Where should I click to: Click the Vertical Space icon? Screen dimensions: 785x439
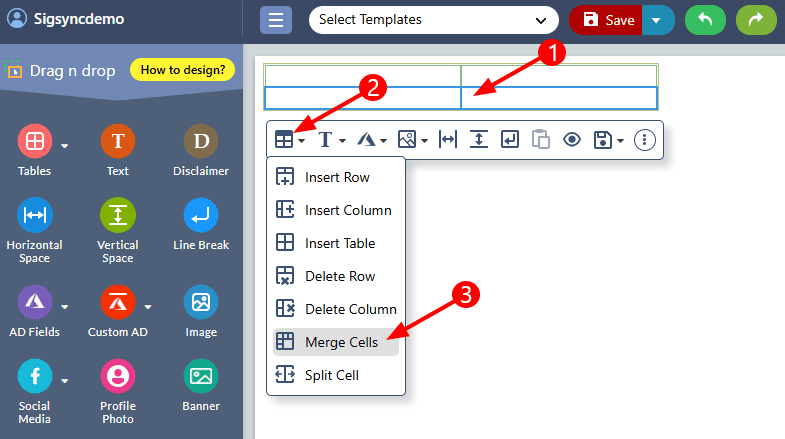pos(118,216)
